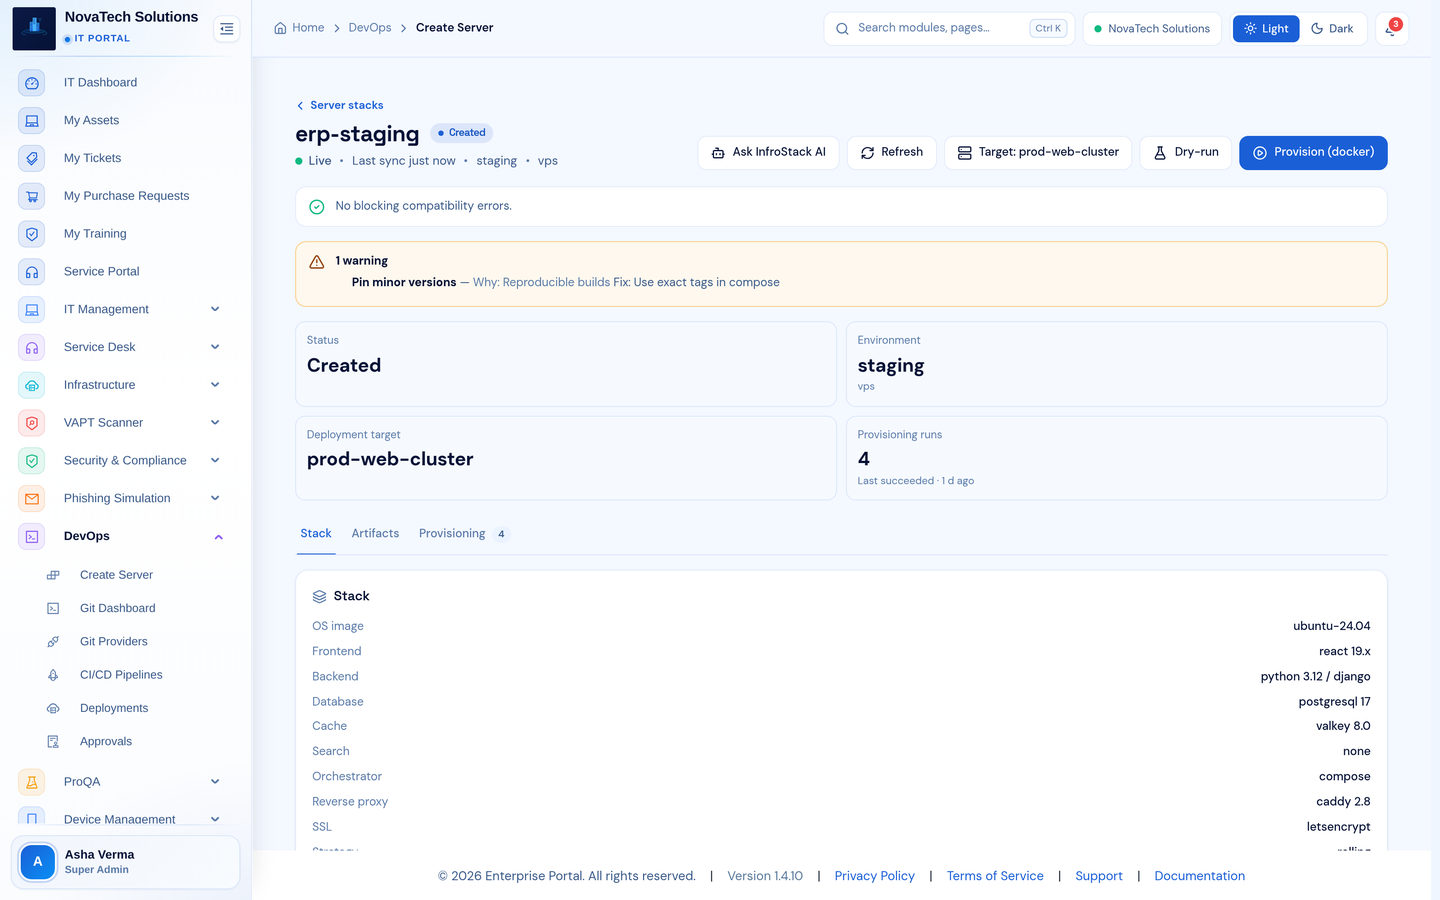
Task: Open Create Server in sidebar
Action: [x=116, y=575]
